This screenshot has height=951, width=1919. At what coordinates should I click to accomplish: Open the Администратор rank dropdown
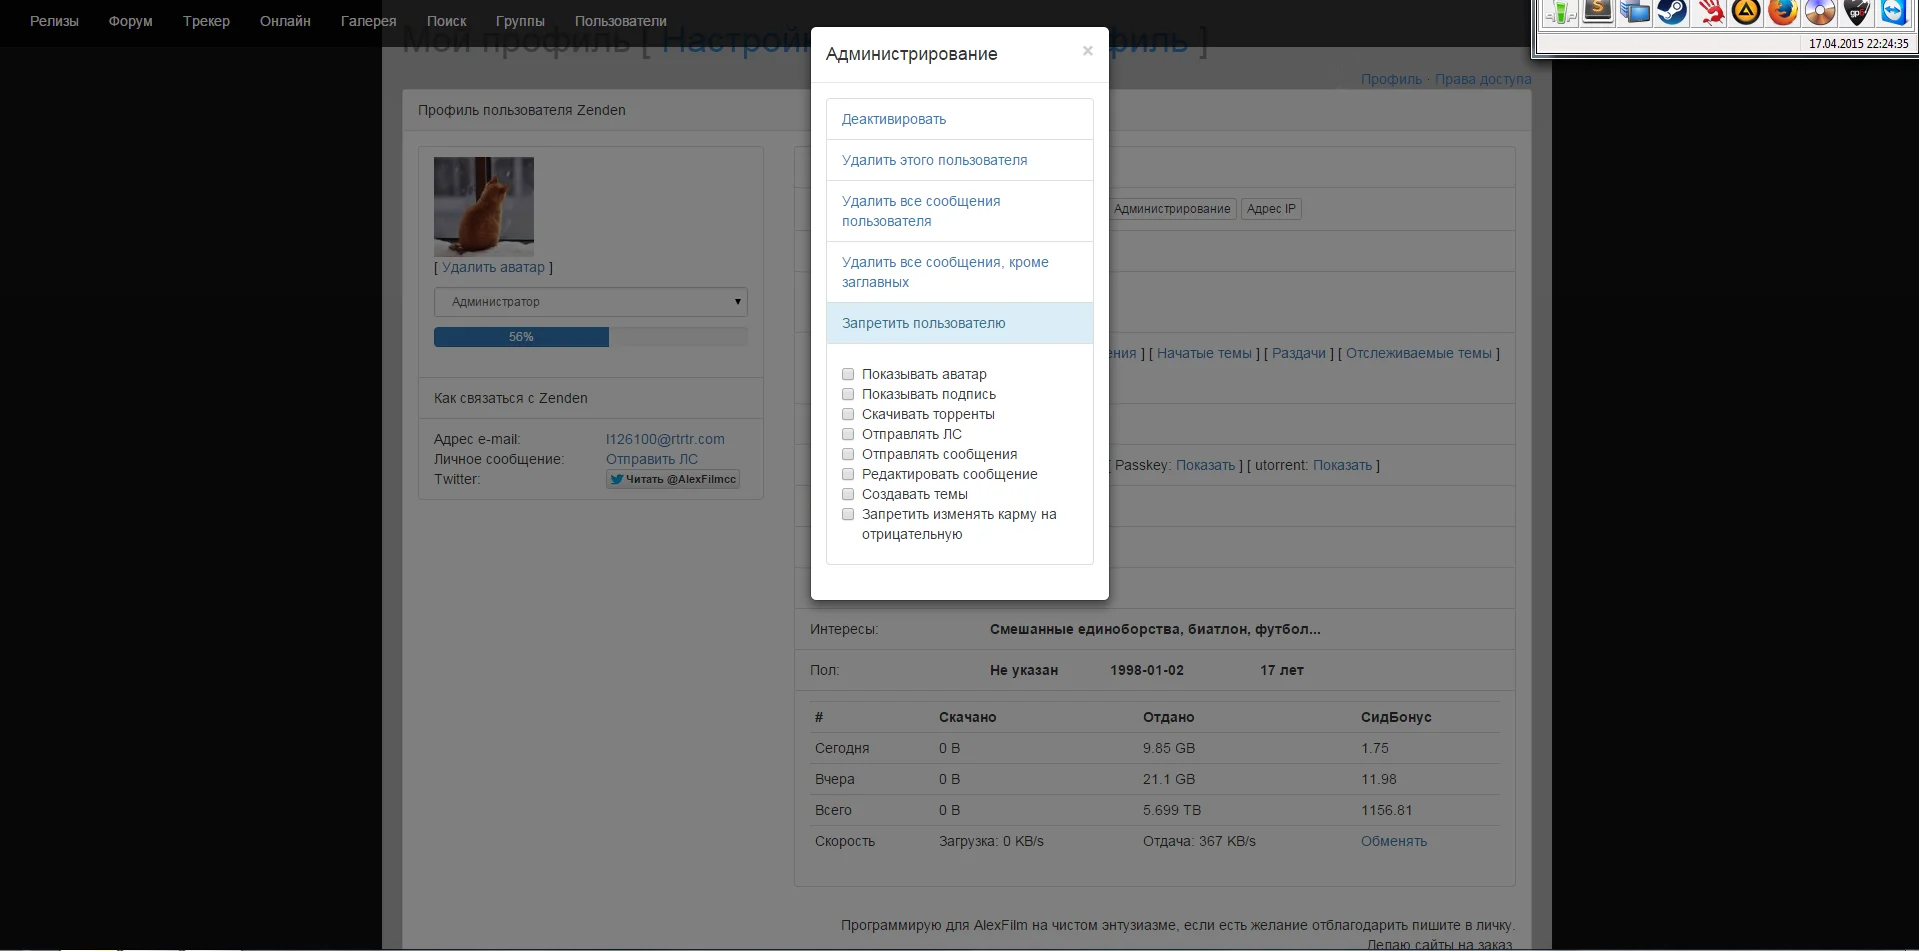coord(591,302)
